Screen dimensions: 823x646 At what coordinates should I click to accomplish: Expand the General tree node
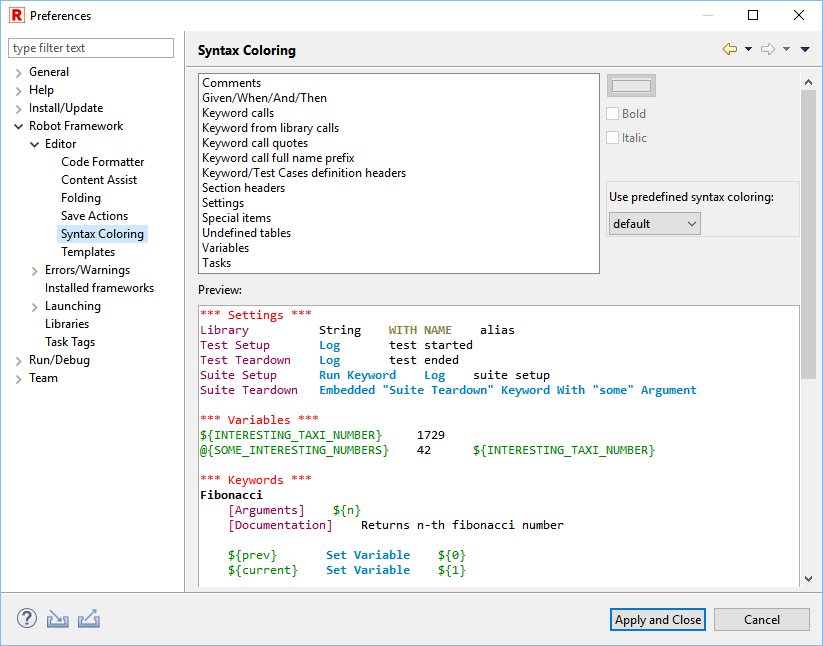(18, 73)
